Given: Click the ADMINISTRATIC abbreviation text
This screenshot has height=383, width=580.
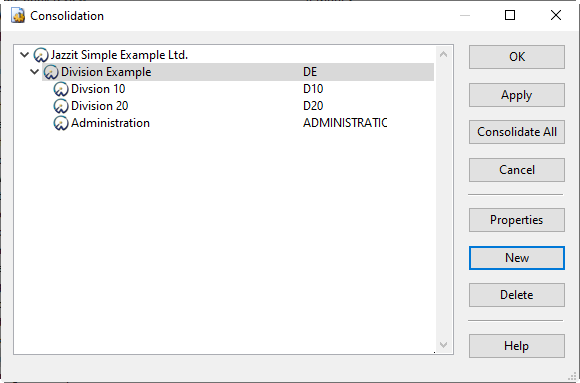Looking at the screenshot, I should point(345,123).
